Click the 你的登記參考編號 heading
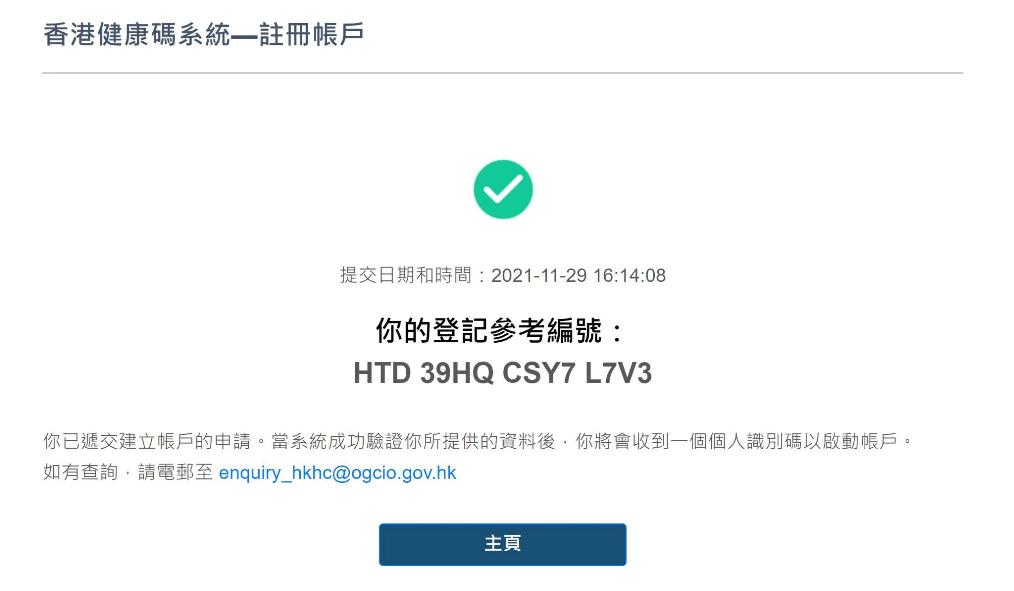 coord(490,330)
